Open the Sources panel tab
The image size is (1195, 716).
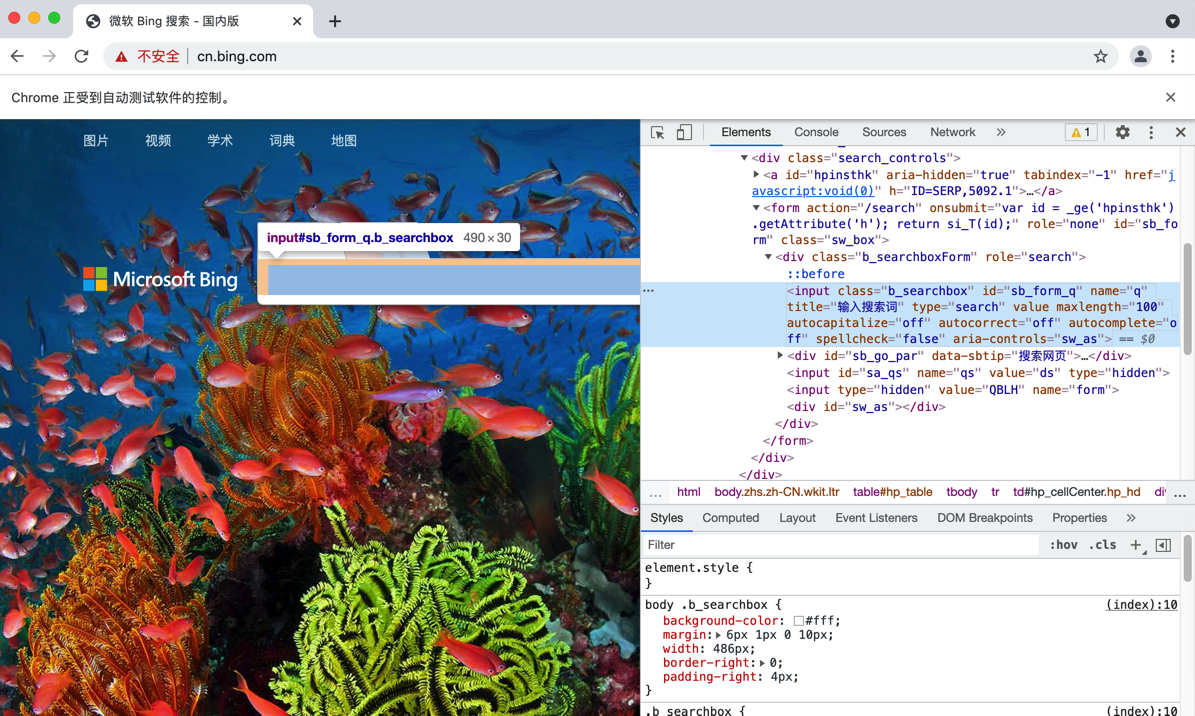coord(884,133)
